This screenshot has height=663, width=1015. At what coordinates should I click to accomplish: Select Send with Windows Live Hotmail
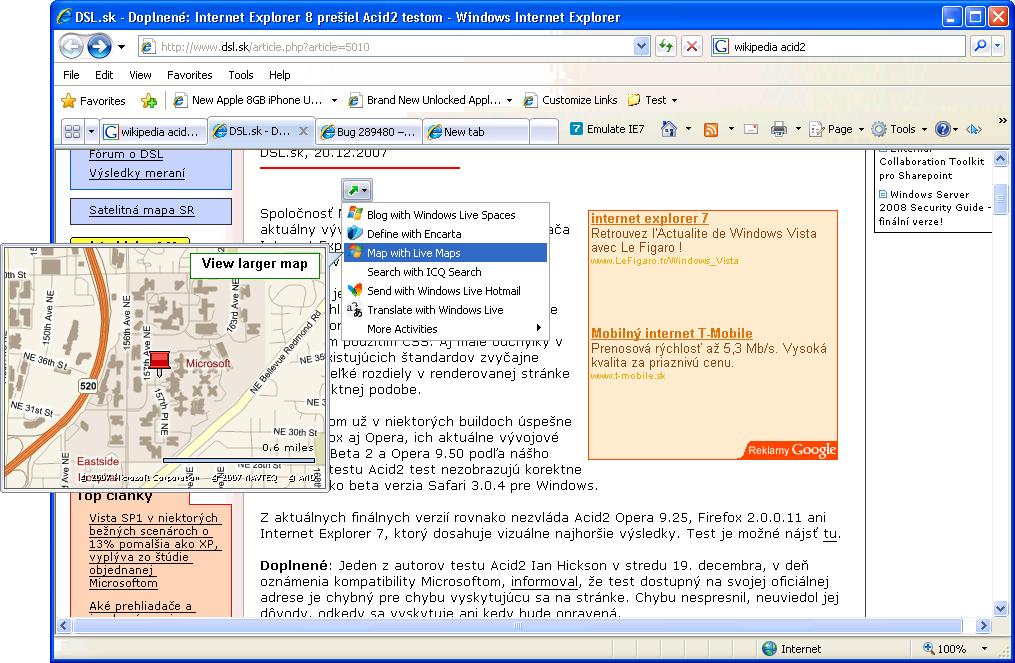point(445,291)
